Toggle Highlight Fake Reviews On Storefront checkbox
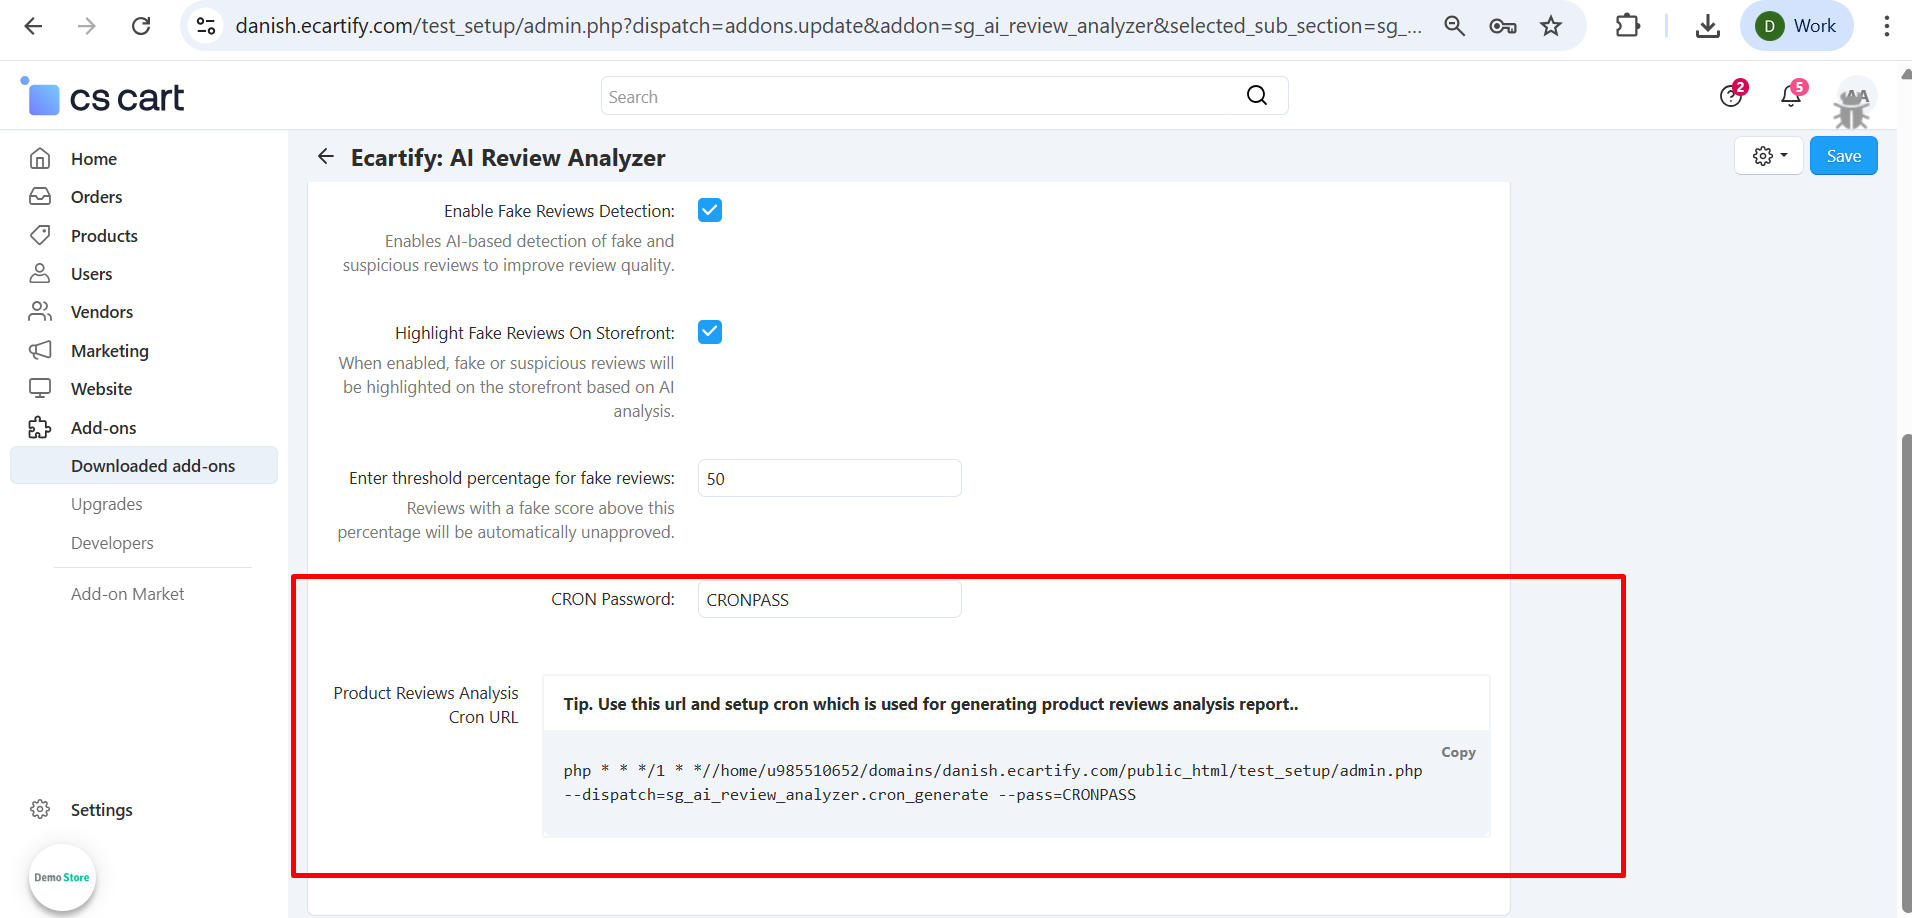The image size is (1912, 918). pyautogui.click(x=710, y=332)
